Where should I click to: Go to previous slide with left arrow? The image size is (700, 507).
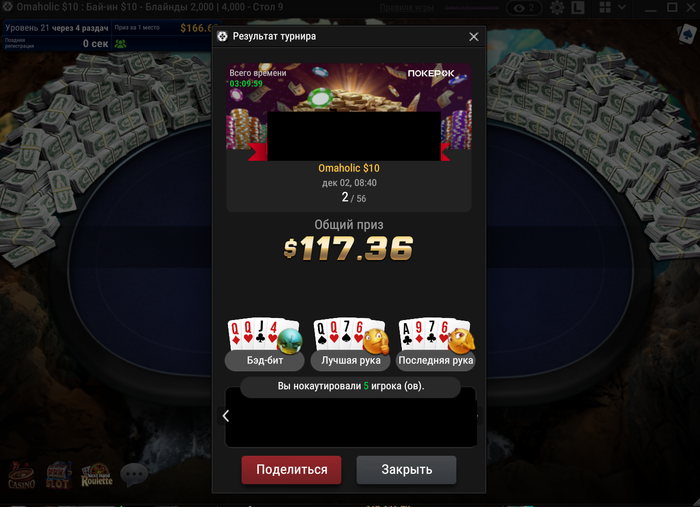(x=225, y=416)
